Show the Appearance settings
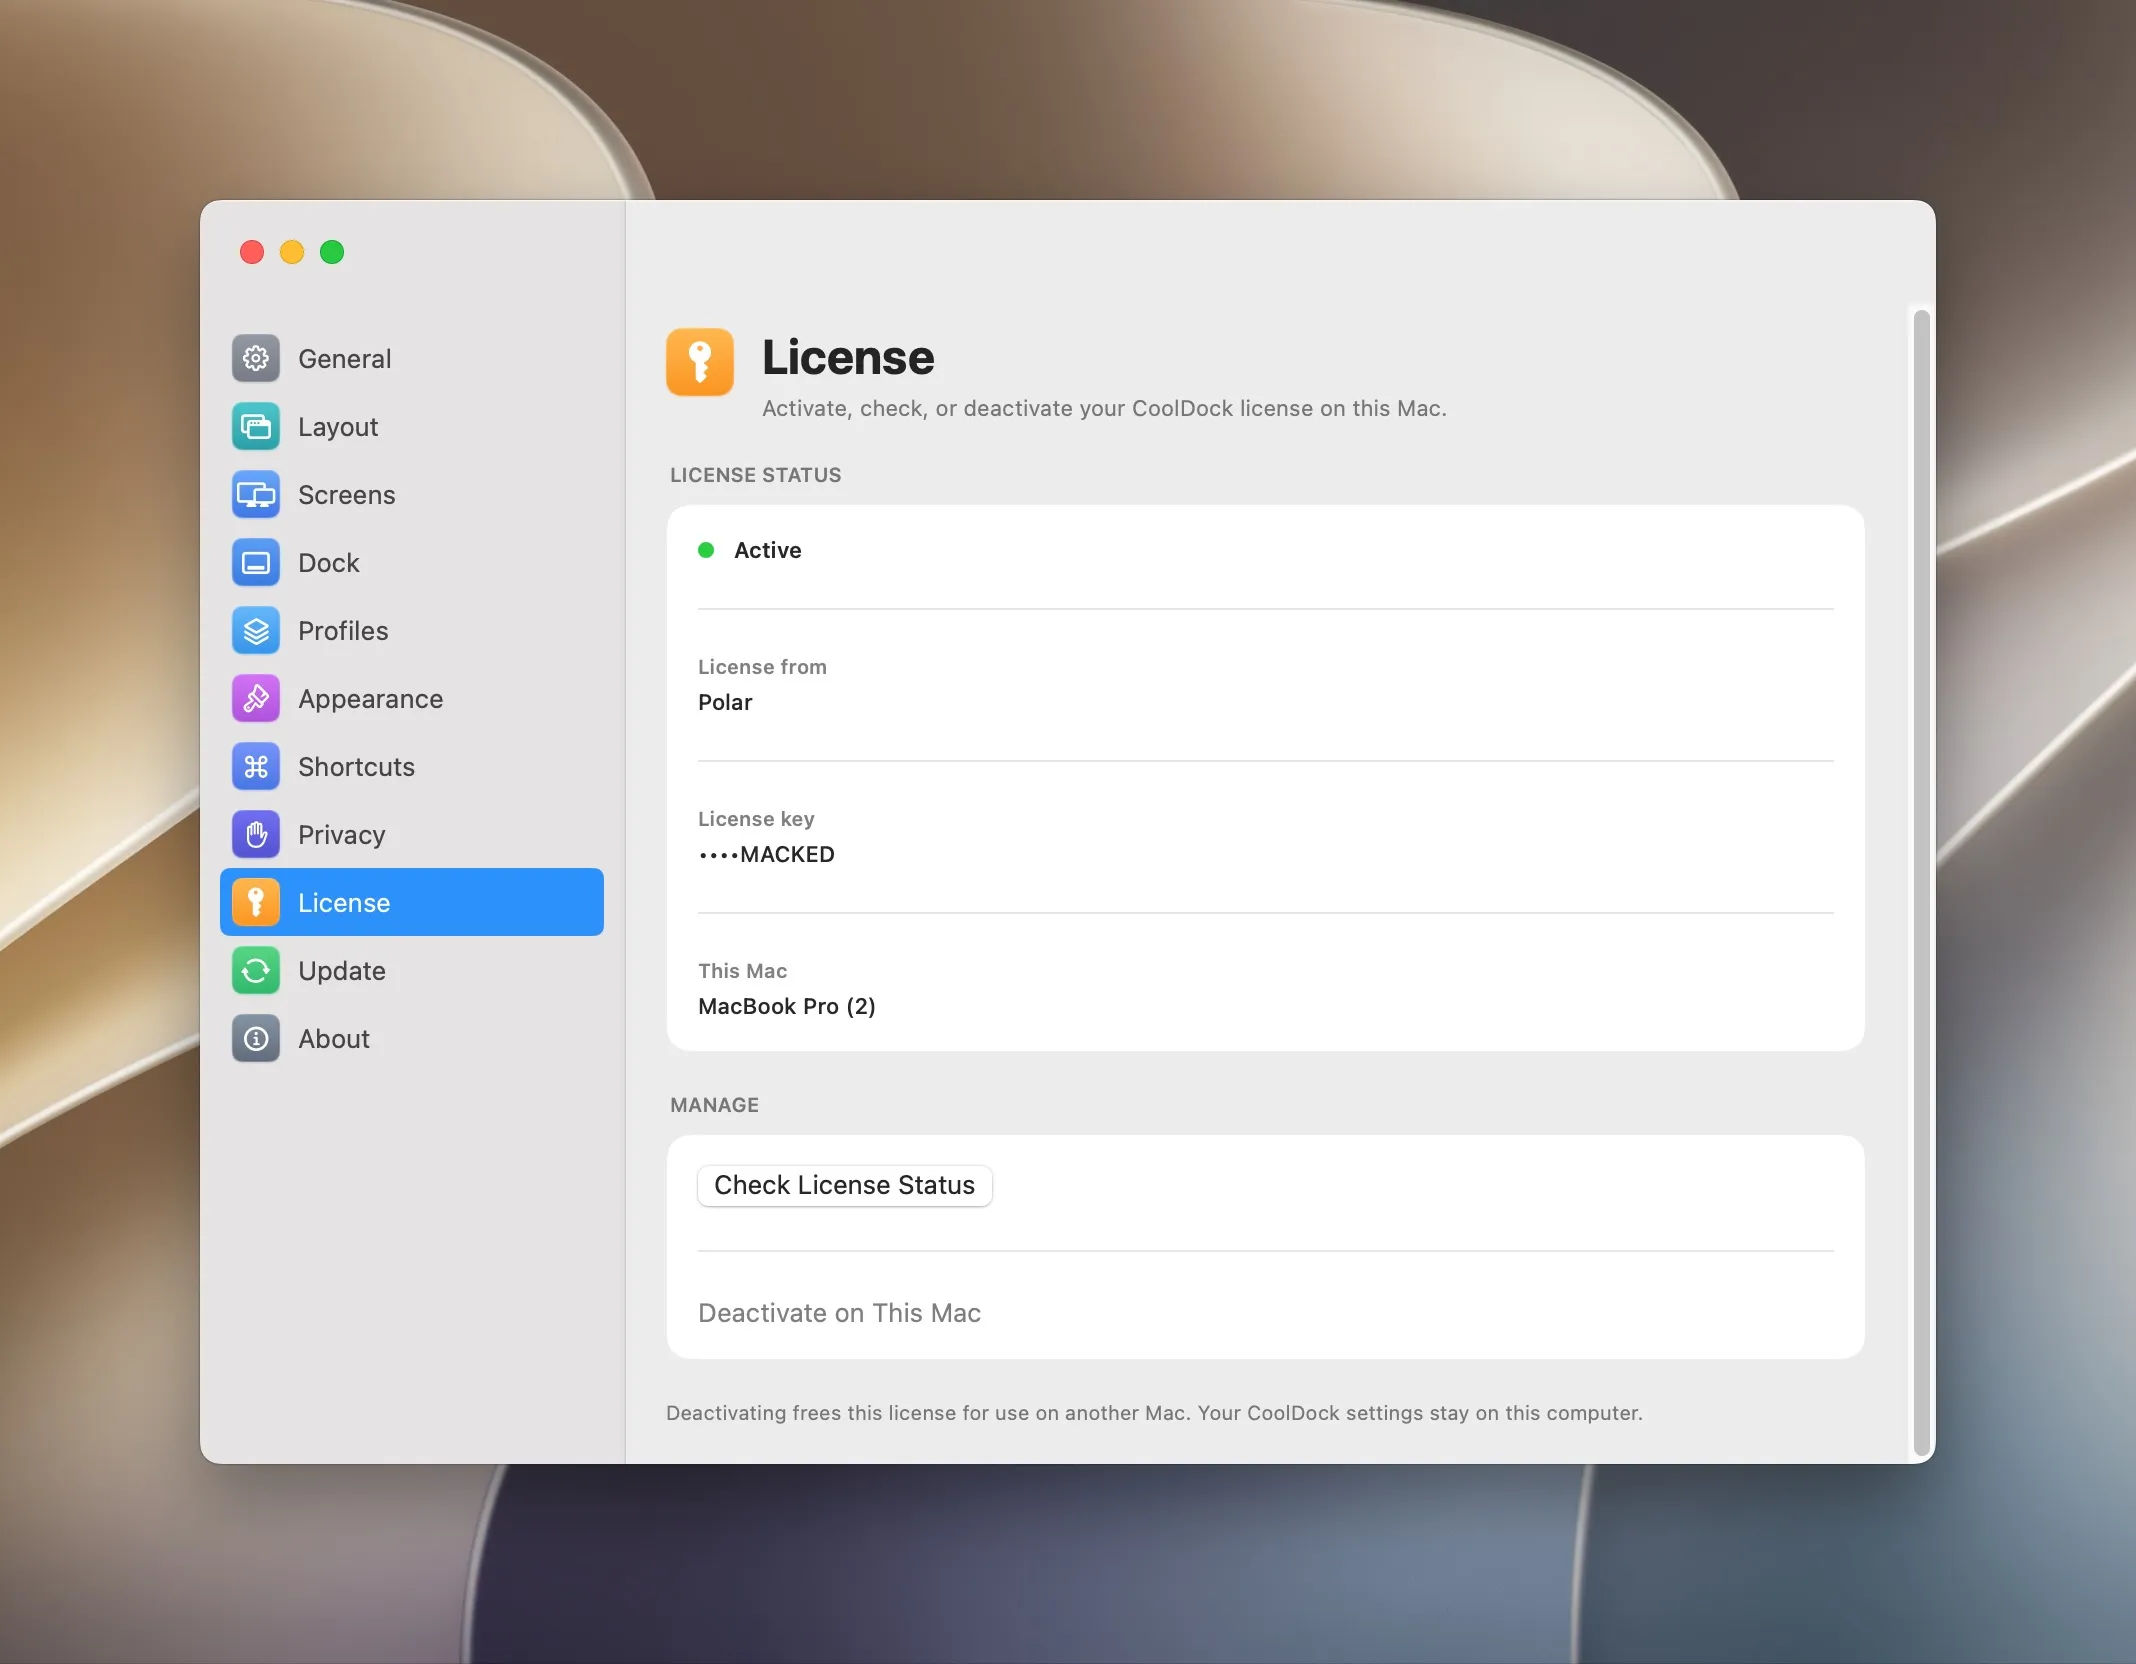 [x=412, y=698]
